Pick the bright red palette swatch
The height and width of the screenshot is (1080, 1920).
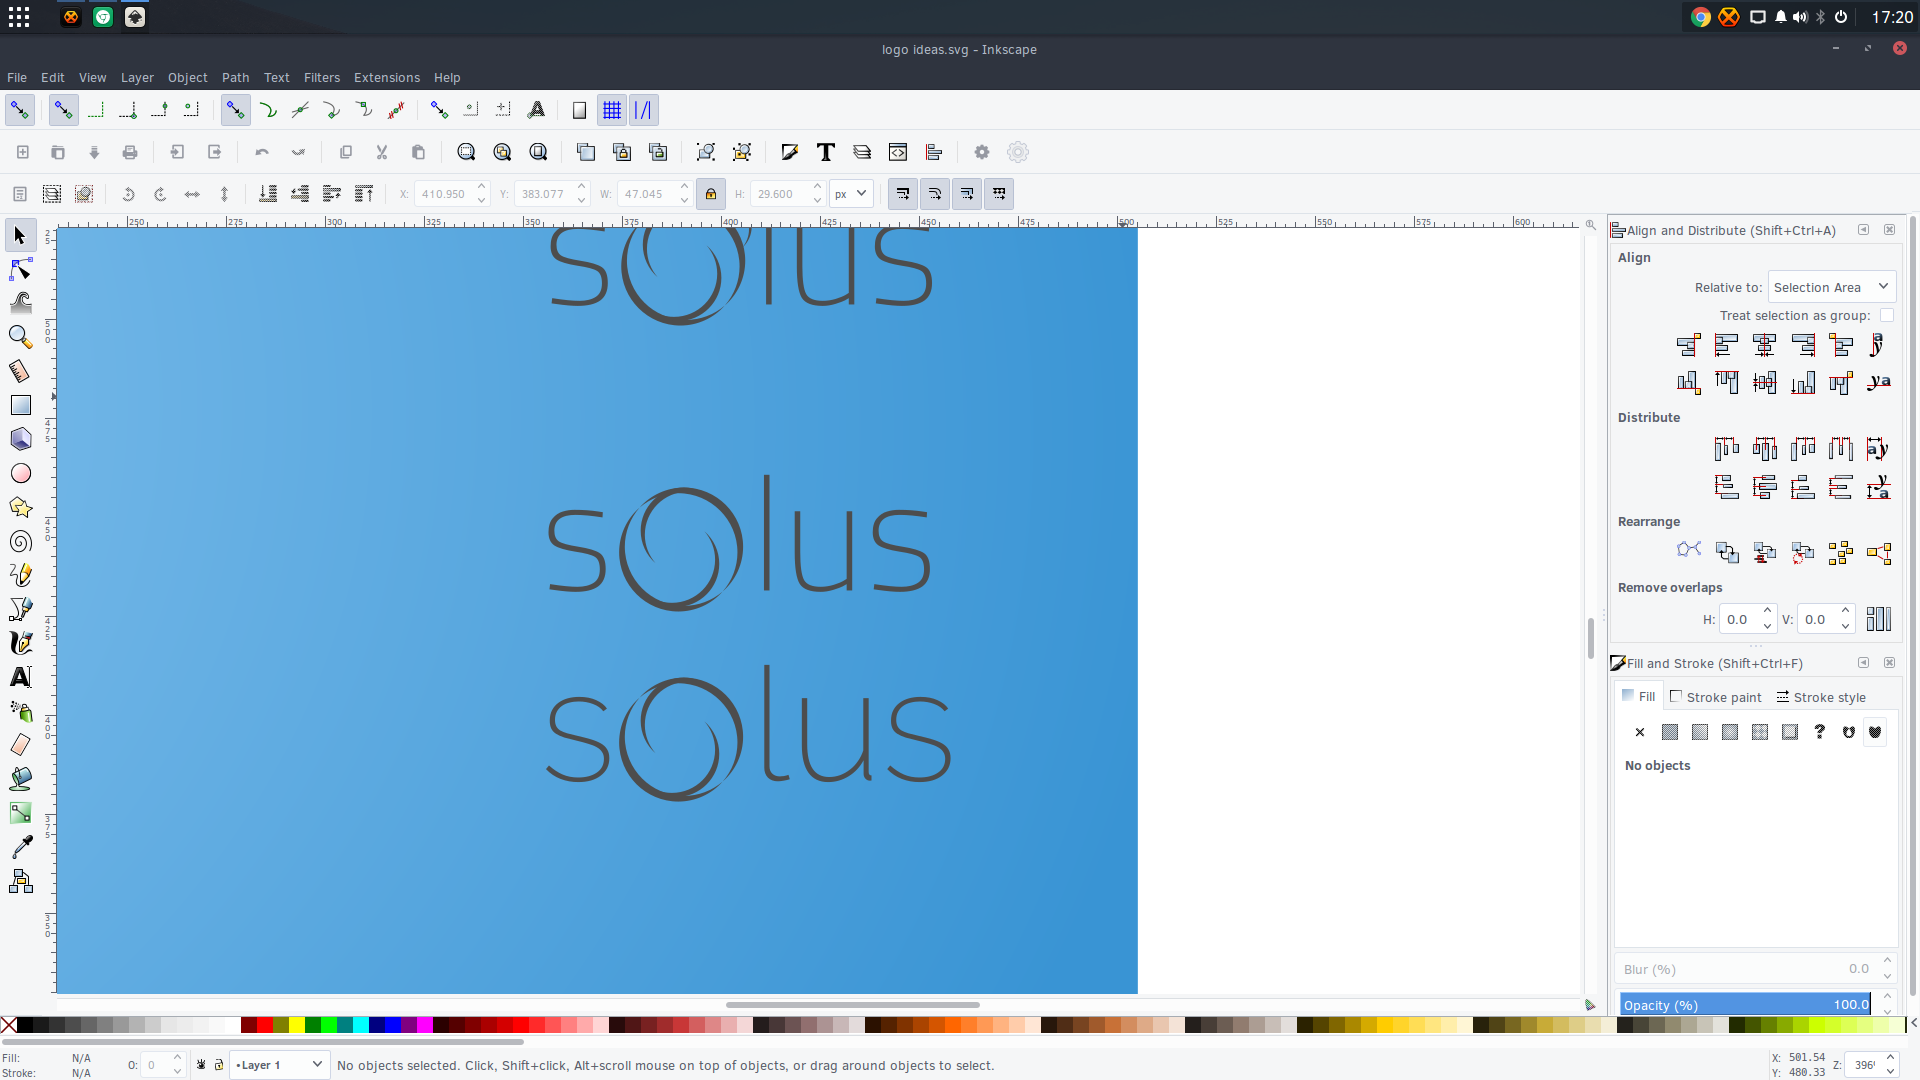point(265,1024)
